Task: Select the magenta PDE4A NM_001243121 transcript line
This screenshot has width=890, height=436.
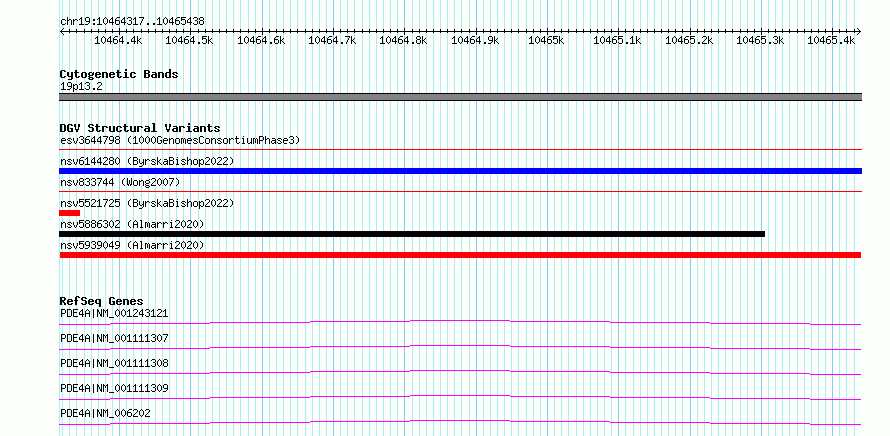Action: [460, 322]
